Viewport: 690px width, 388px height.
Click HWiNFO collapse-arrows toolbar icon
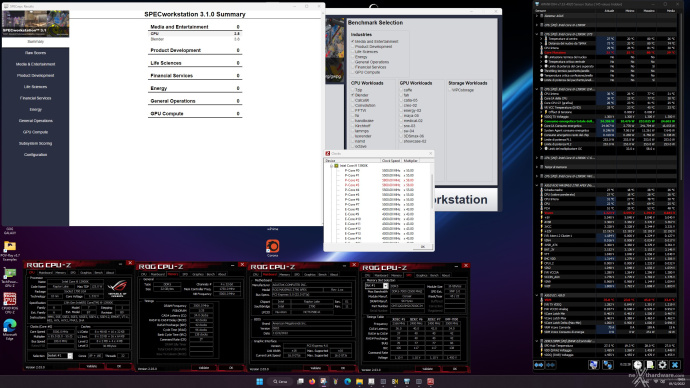551,365
